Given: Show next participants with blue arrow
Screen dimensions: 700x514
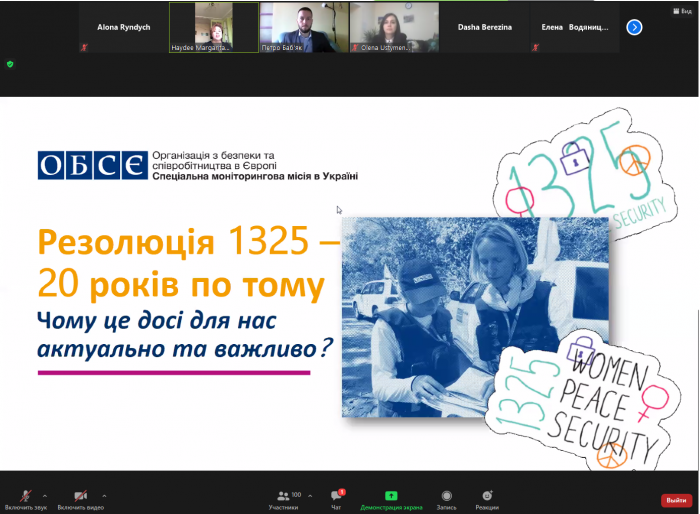Looking at the screenshot, I should 634,27.
